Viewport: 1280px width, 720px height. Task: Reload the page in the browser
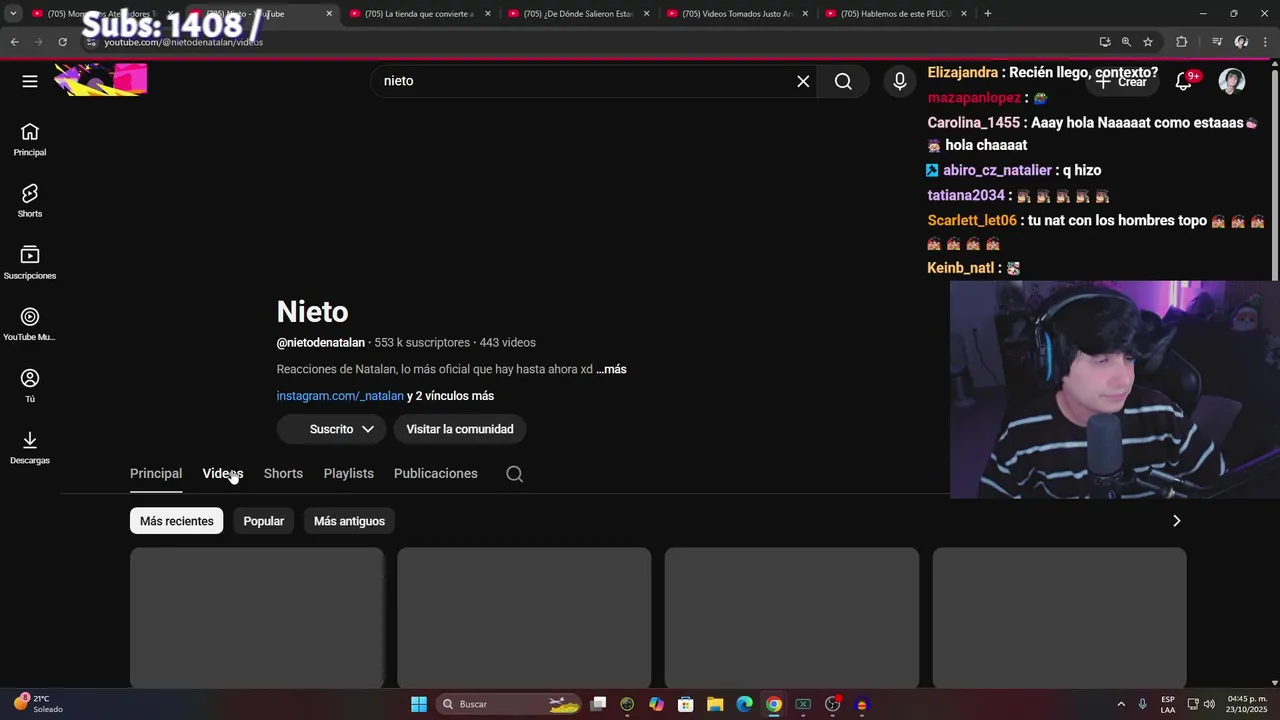(x=62, y=42)
